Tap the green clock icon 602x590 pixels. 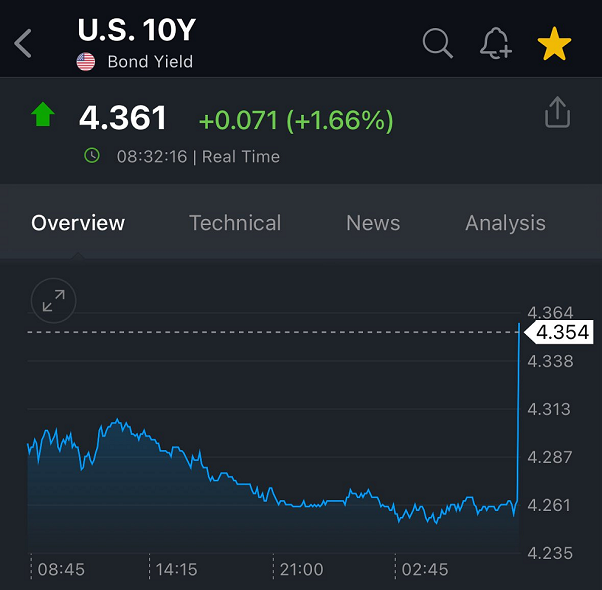click(92, 156)
